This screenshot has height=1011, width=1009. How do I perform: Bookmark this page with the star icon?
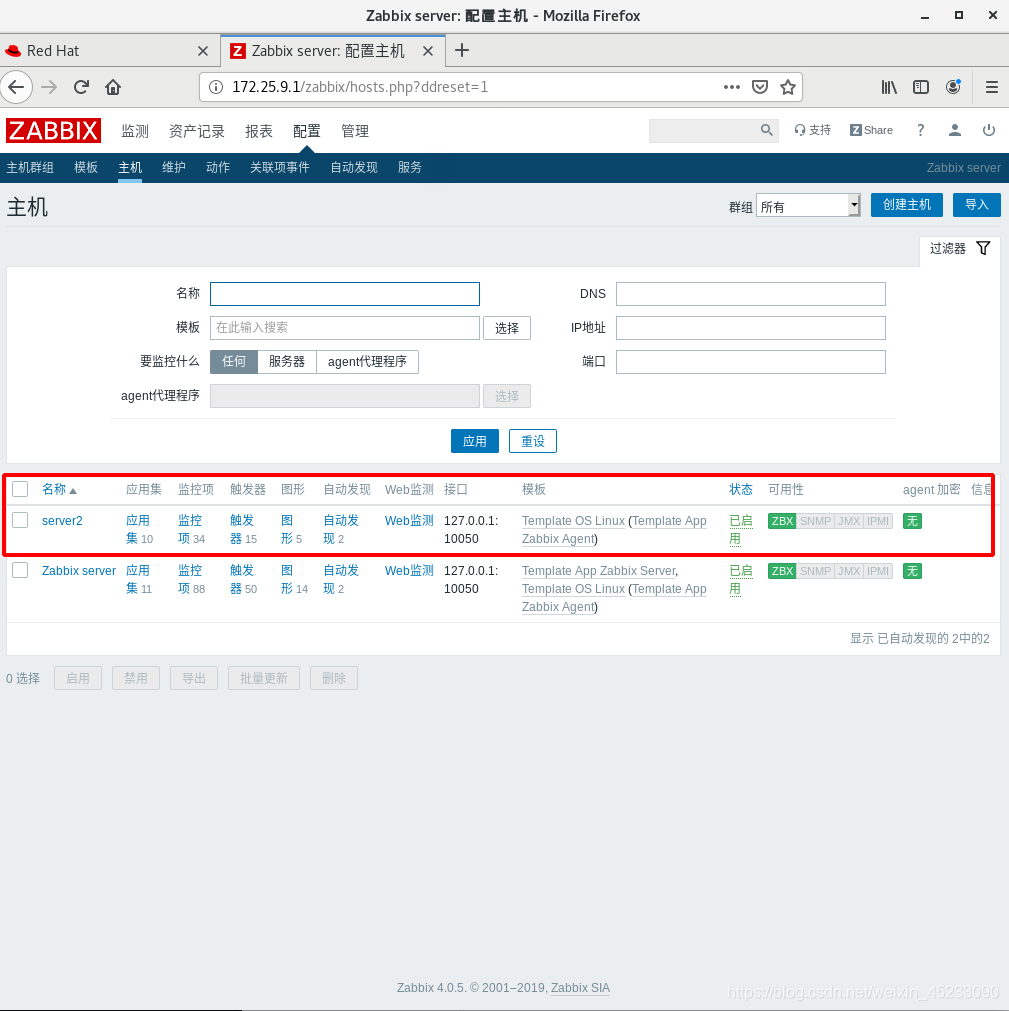788,87
